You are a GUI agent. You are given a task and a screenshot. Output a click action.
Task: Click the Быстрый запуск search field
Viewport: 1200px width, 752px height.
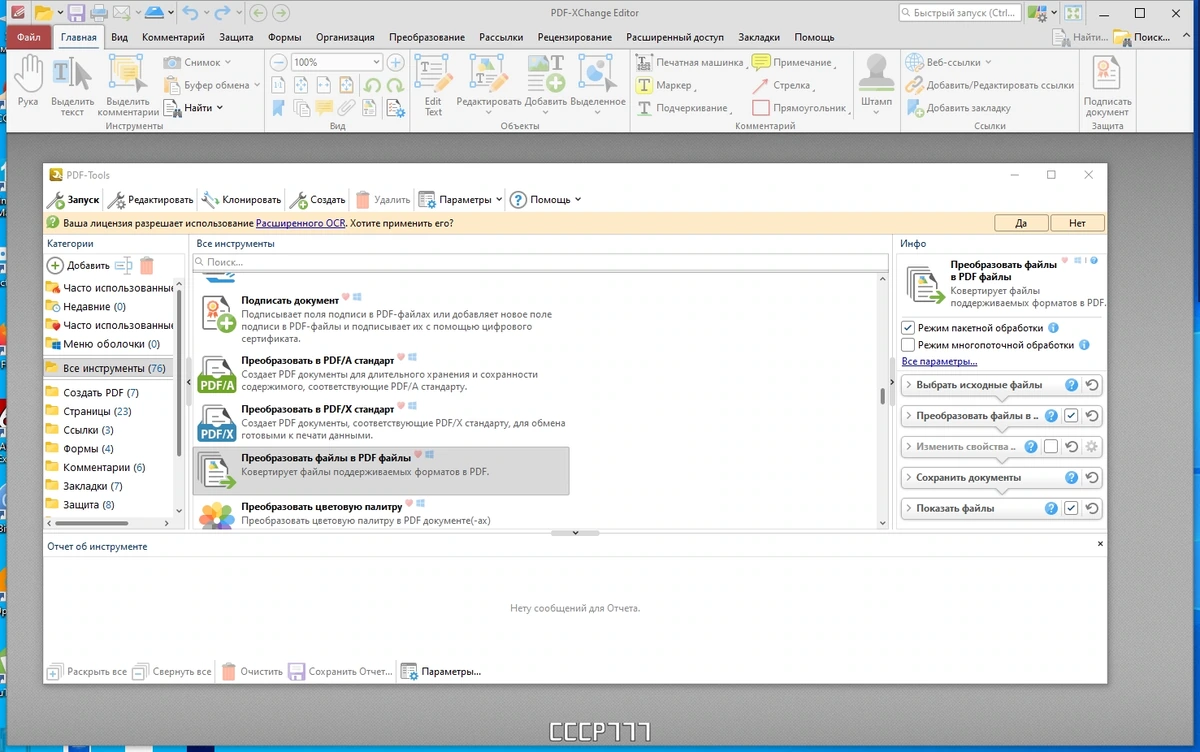960,13
